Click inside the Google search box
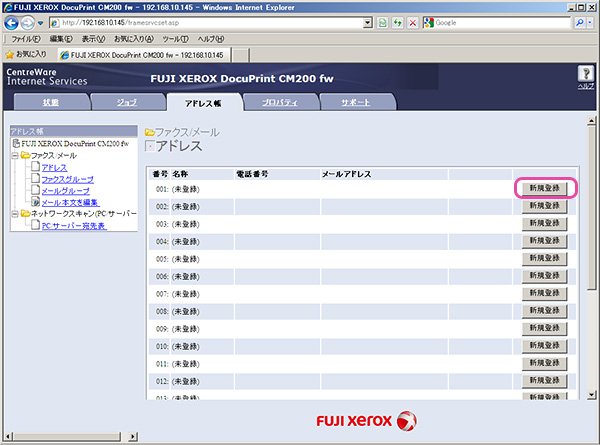Screen dimensions: 600x445 coord(502,22)
